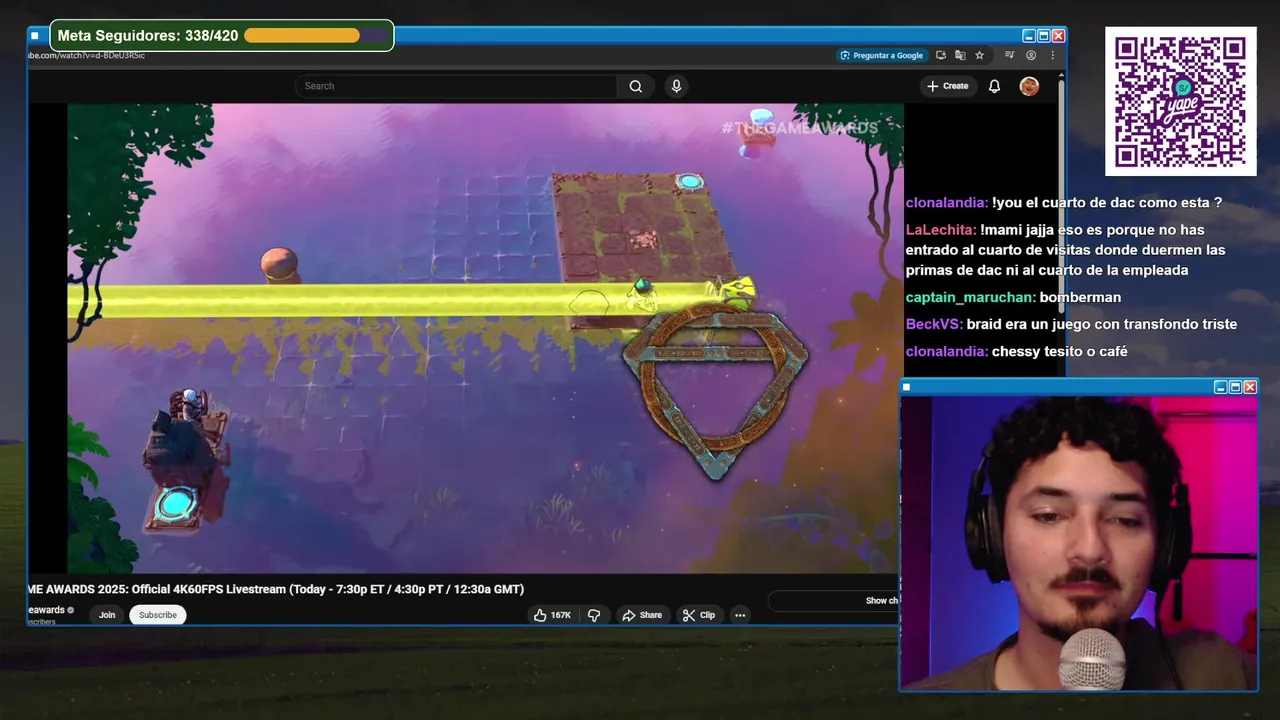Minimize the browser window
The width and height of the screenshot is (1280, 720).
point(1028,36)
